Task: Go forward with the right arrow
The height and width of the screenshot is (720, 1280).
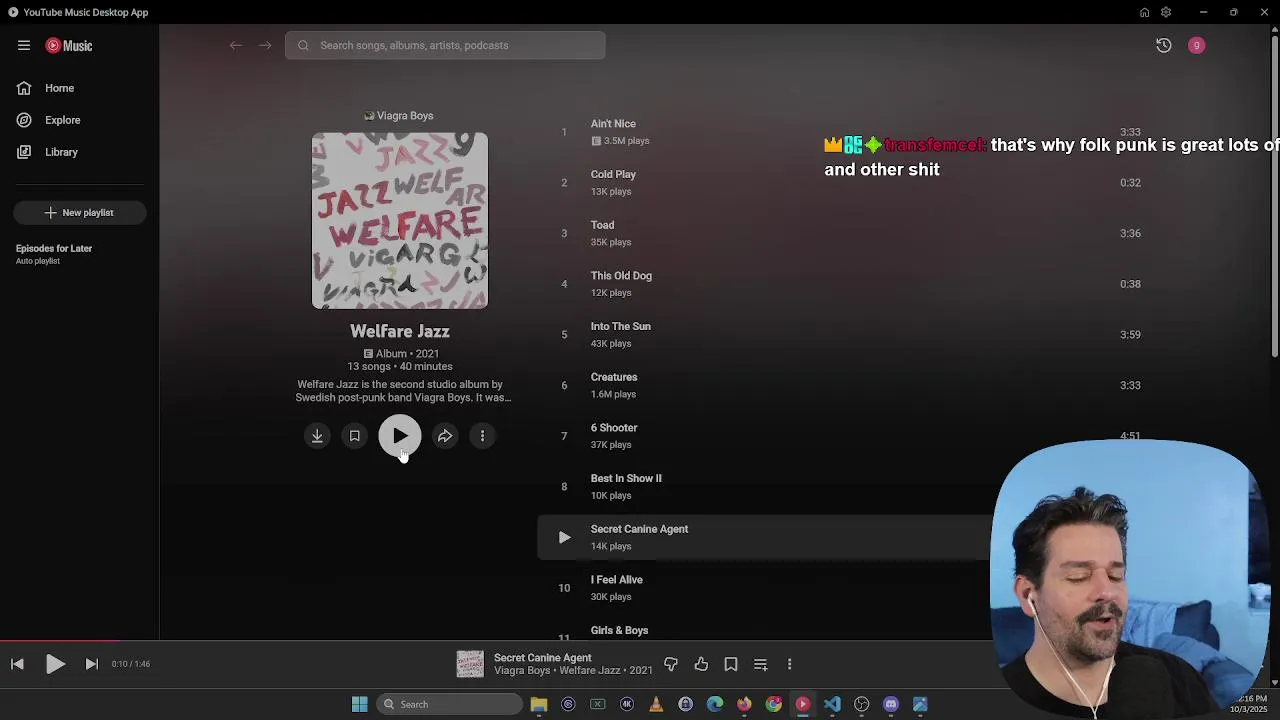Action: coord(265,45)
